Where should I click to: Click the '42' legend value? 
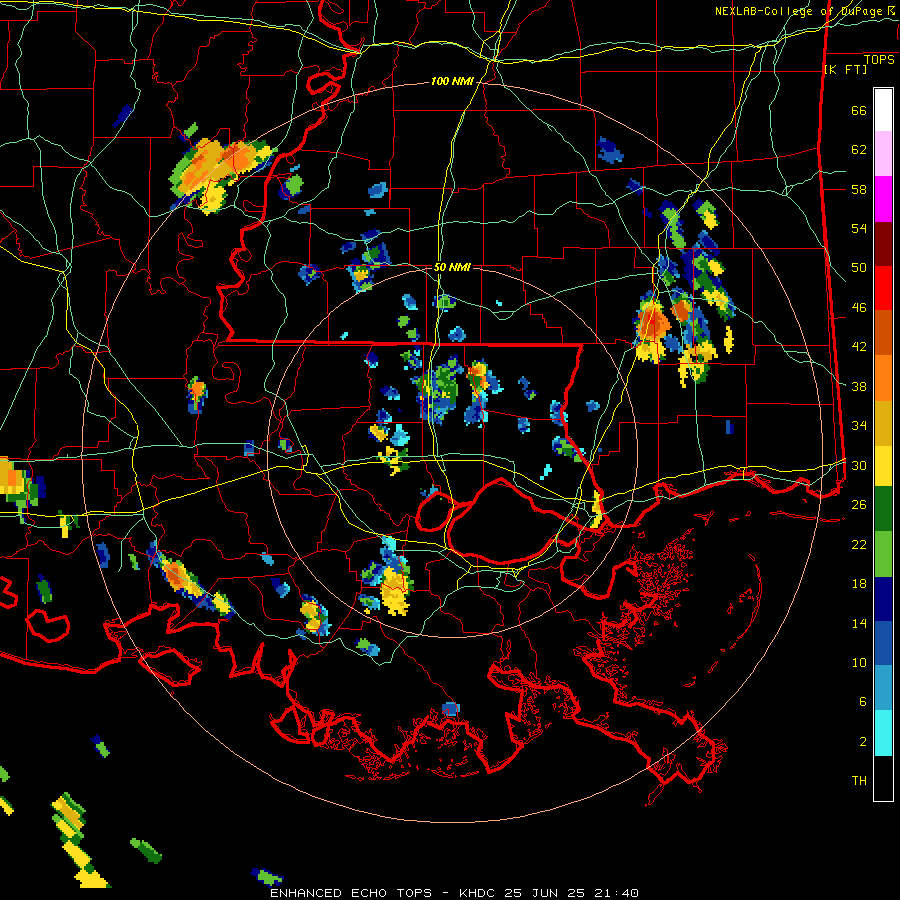(x=859, y=347)
